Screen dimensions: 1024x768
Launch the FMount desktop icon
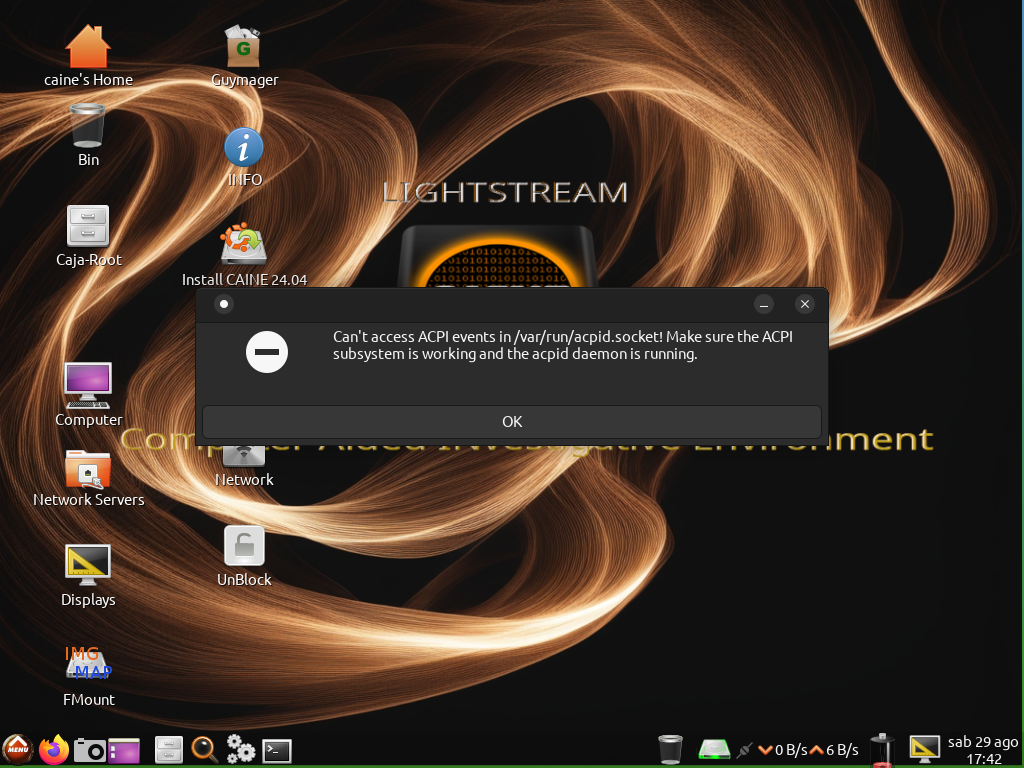click(x=88, y=676)
